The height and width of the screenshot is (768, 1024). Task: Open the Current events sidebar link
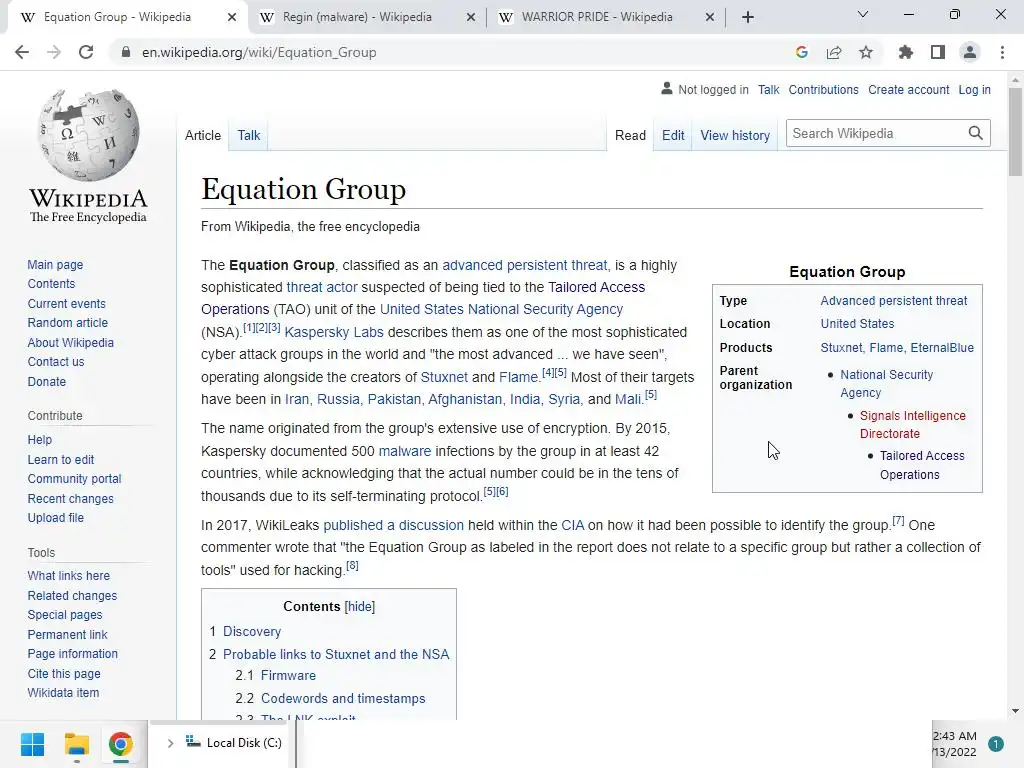(66, 304)
